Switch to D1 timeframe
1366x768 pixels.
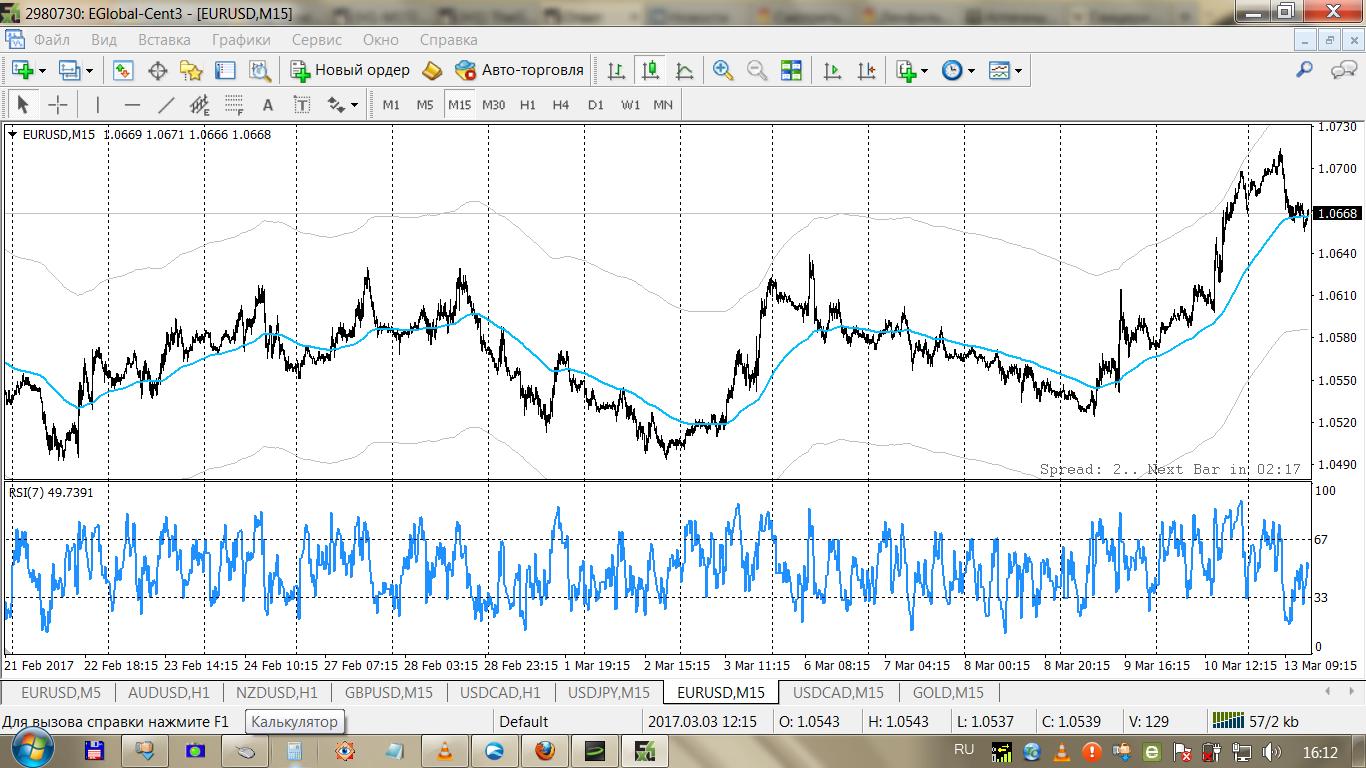coord(595,104)
